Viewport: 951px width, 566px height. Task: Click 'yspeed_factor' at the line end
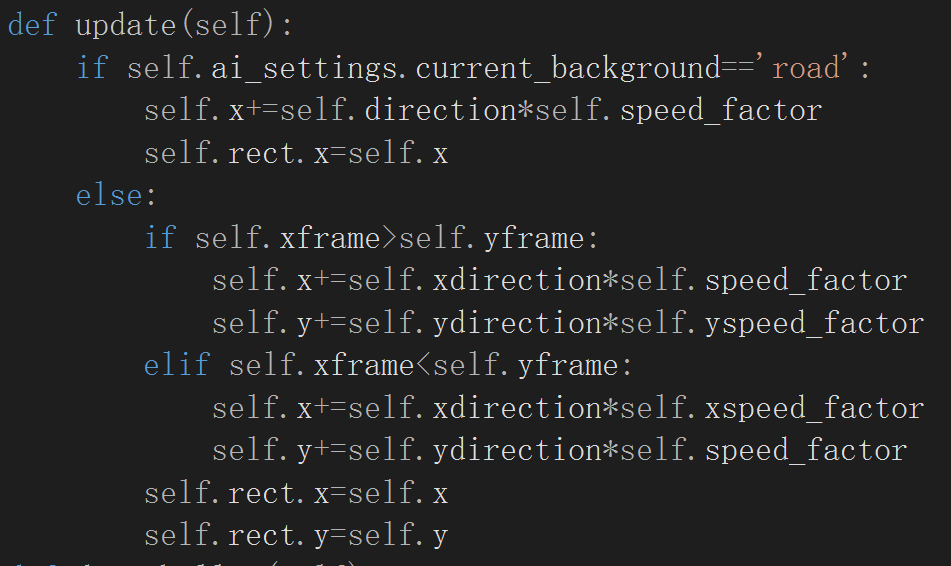815,323
